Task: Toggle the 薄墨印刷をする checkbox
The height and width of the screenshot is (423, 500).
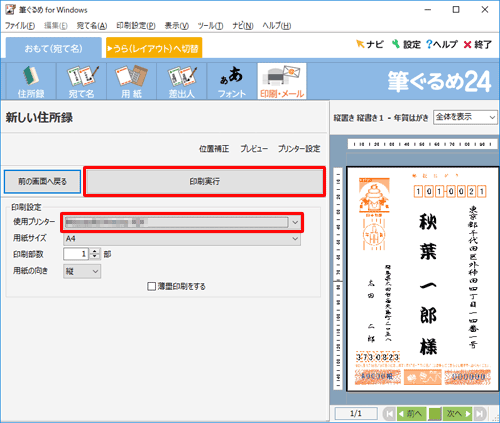Action: [x=151, y=286]
